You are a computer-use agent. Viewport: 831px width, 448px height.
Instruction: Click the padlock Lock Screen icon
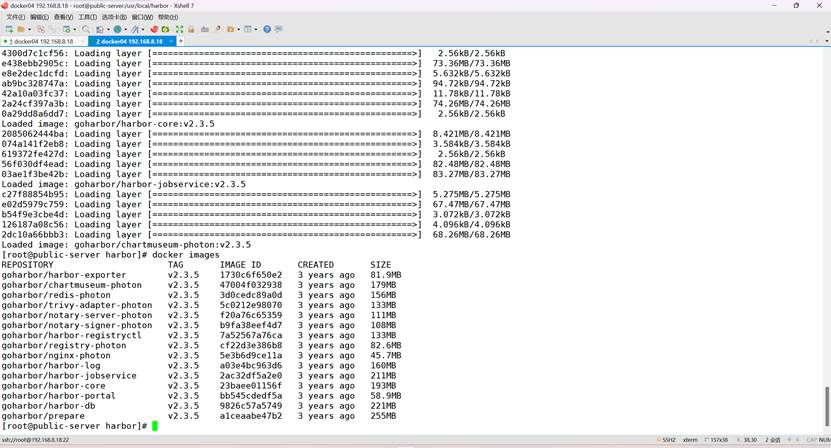click(191, 29)
